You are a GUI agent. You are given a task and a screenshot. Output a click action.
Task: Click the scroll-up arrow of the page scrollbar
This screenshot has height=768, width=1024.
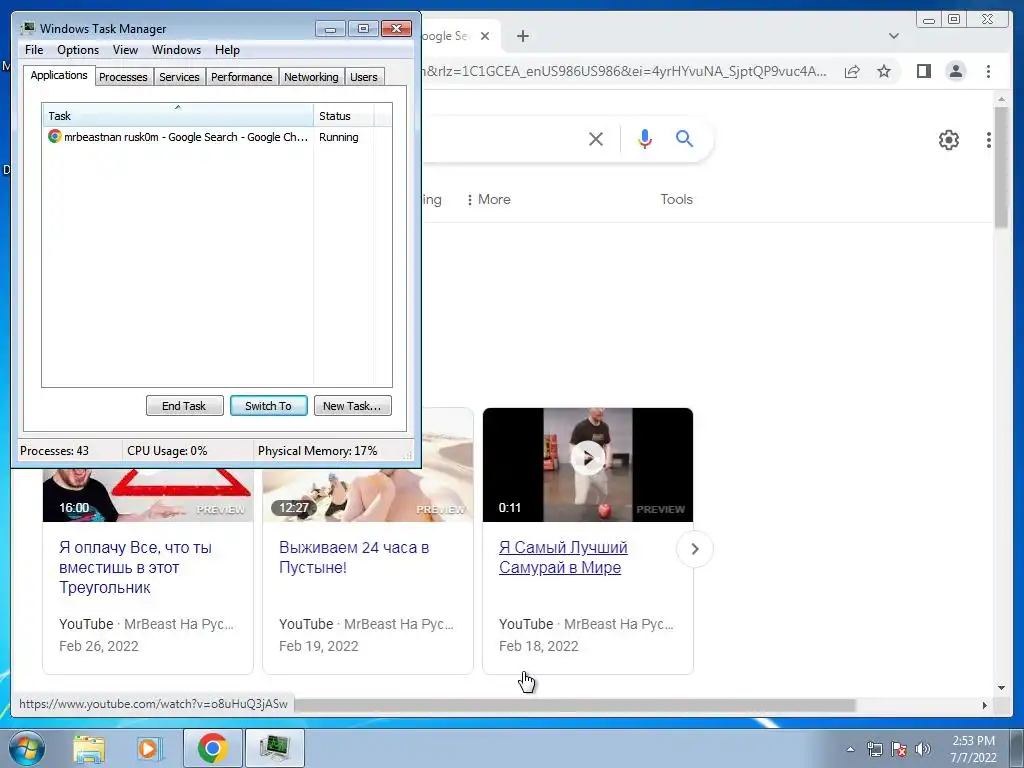(1001, 99)
